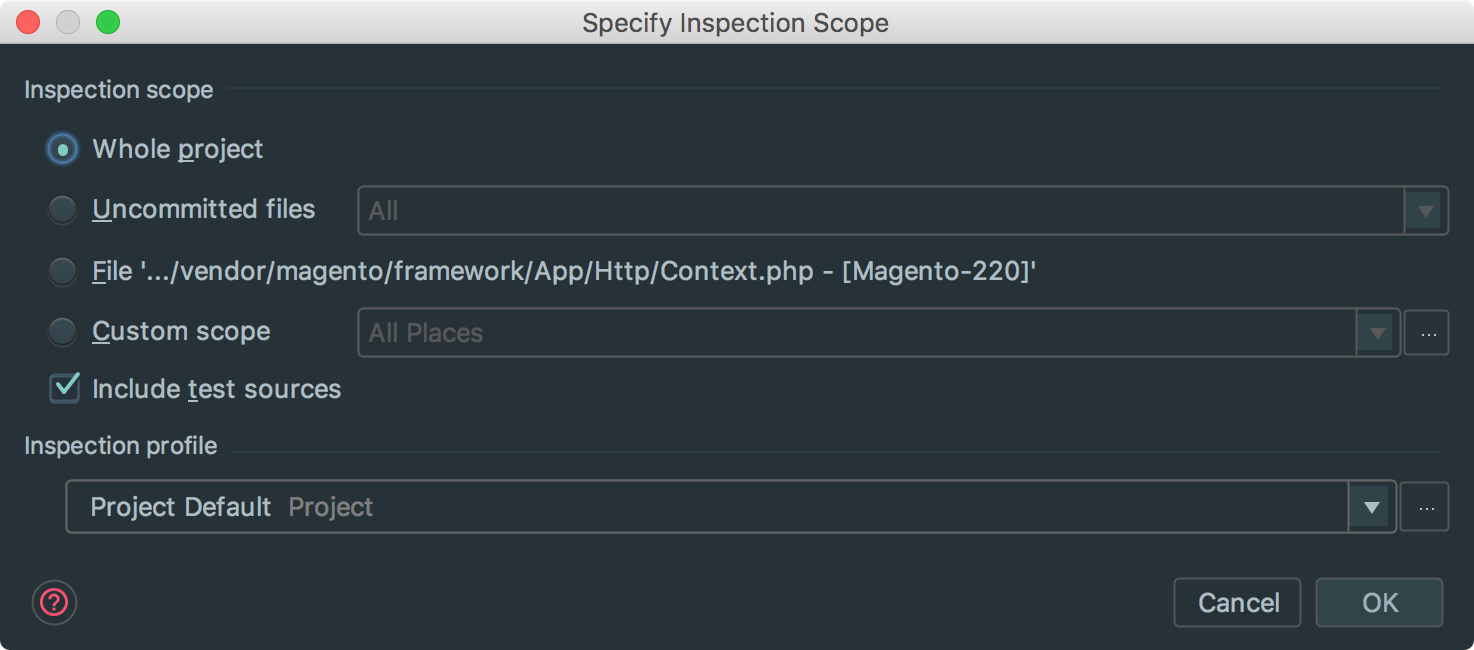Click the 'Specify Inspection Scope' title bar
1474x650 pixels.
point(735,23)
